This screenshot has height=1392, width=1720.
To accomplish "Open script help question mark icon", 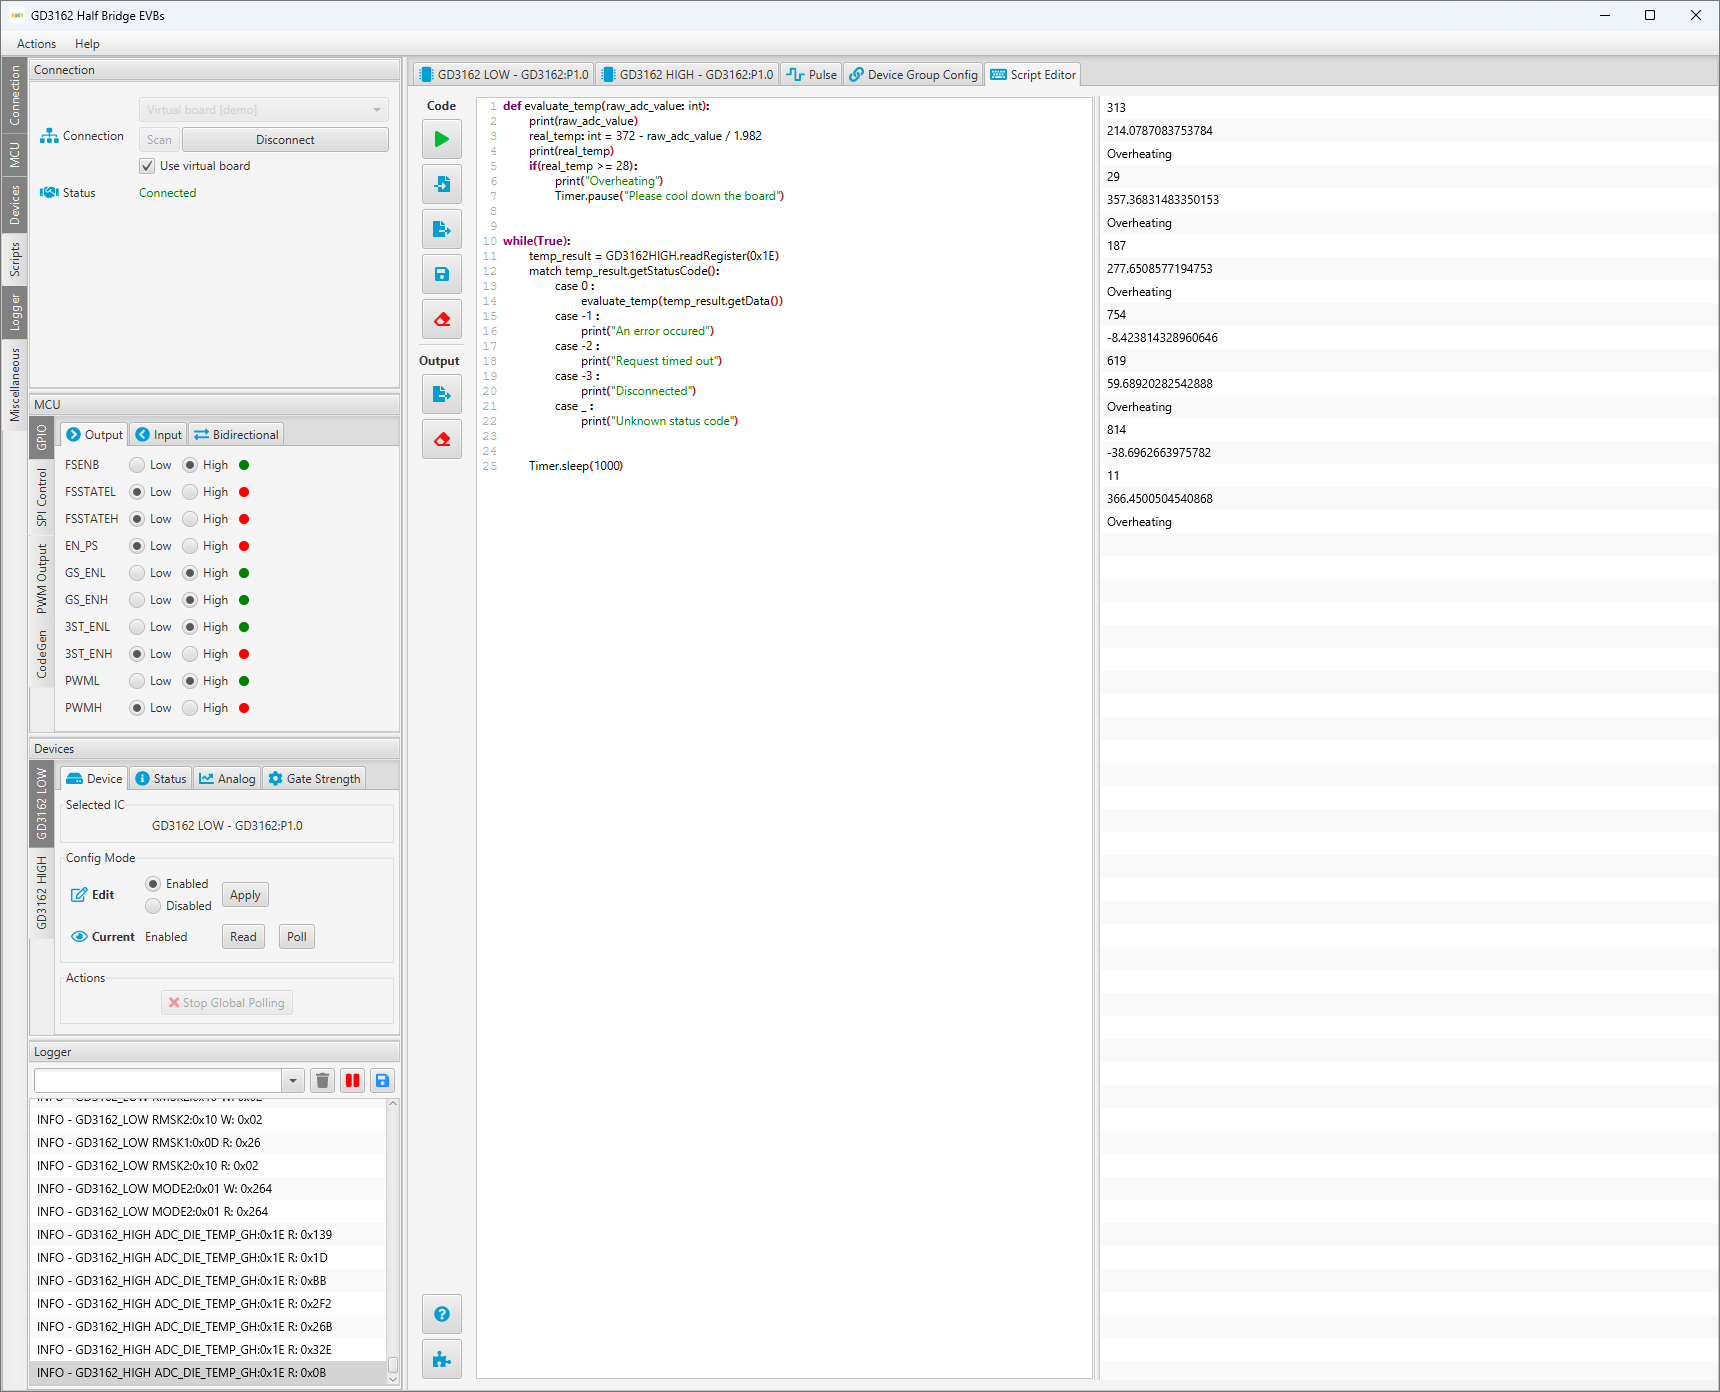I will pyautogui.click(x=441, y=1314).
